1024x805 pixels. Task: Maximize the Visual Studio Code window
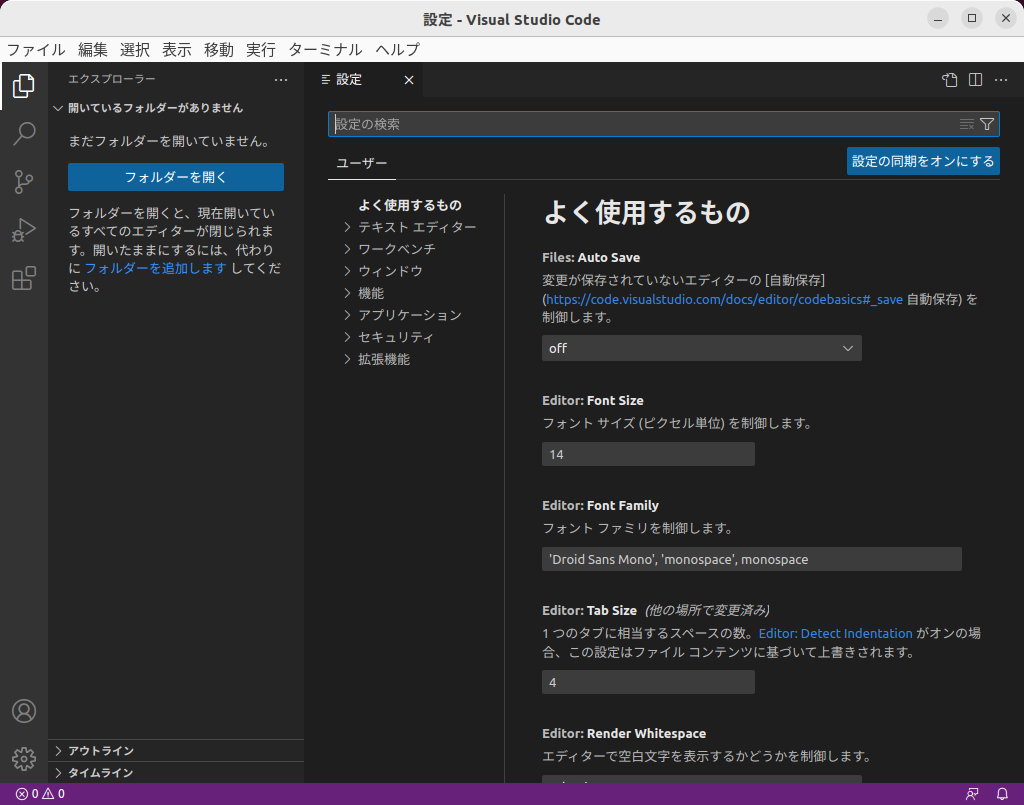point(972,18)
